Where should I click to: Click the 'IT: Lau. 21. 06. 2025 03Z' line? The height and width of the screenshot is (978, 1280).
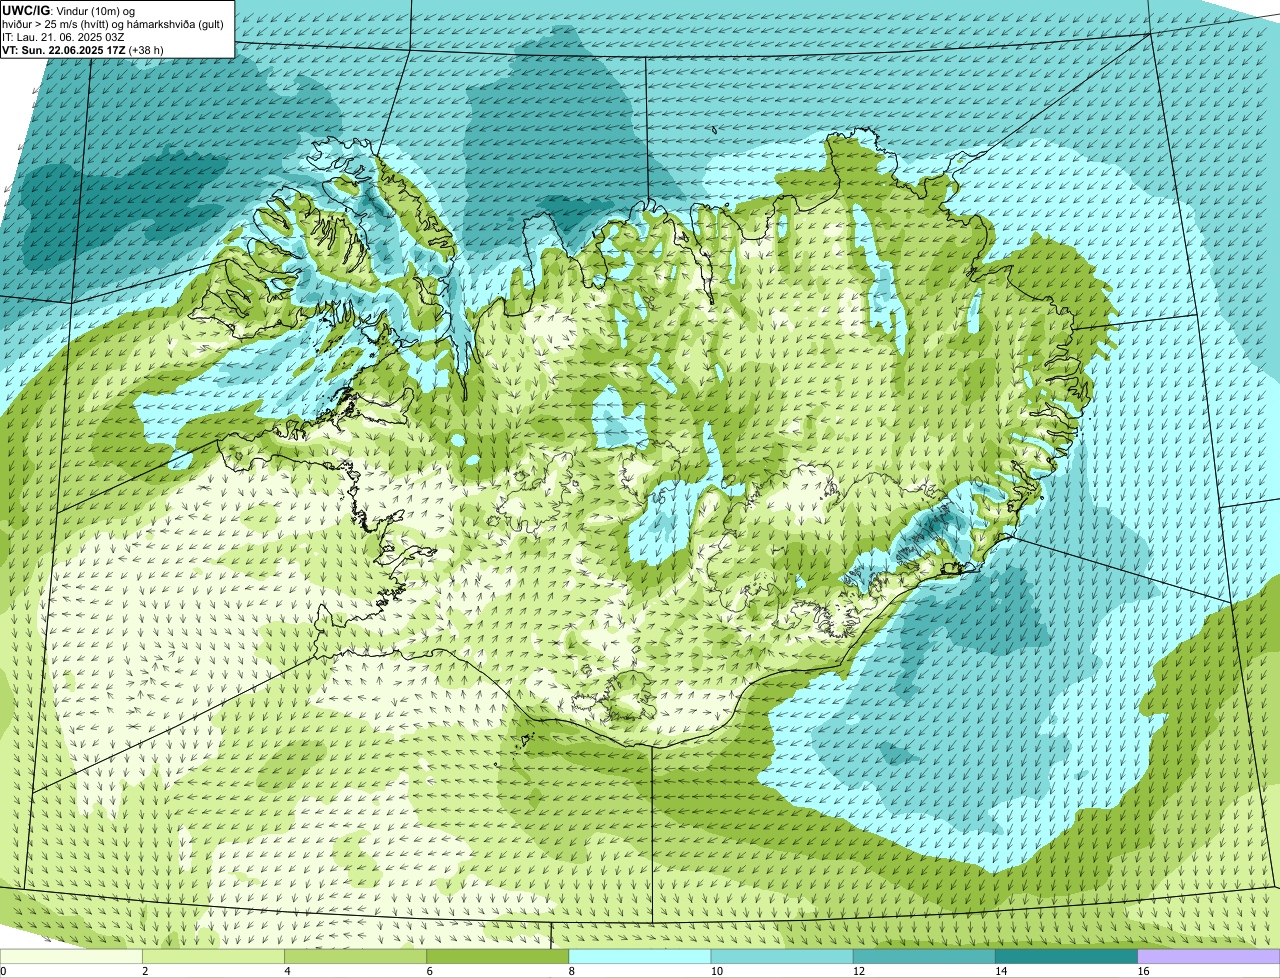tap(63, 36)
